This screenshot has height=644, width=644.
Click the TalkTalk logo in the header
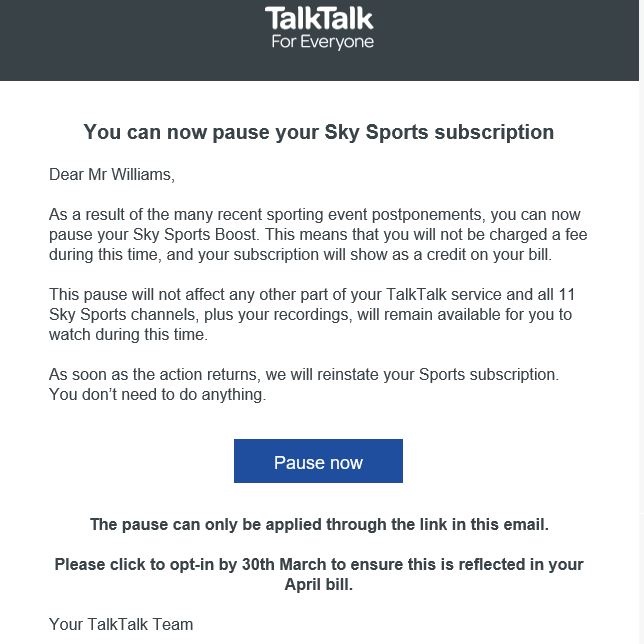click(319, 18)
